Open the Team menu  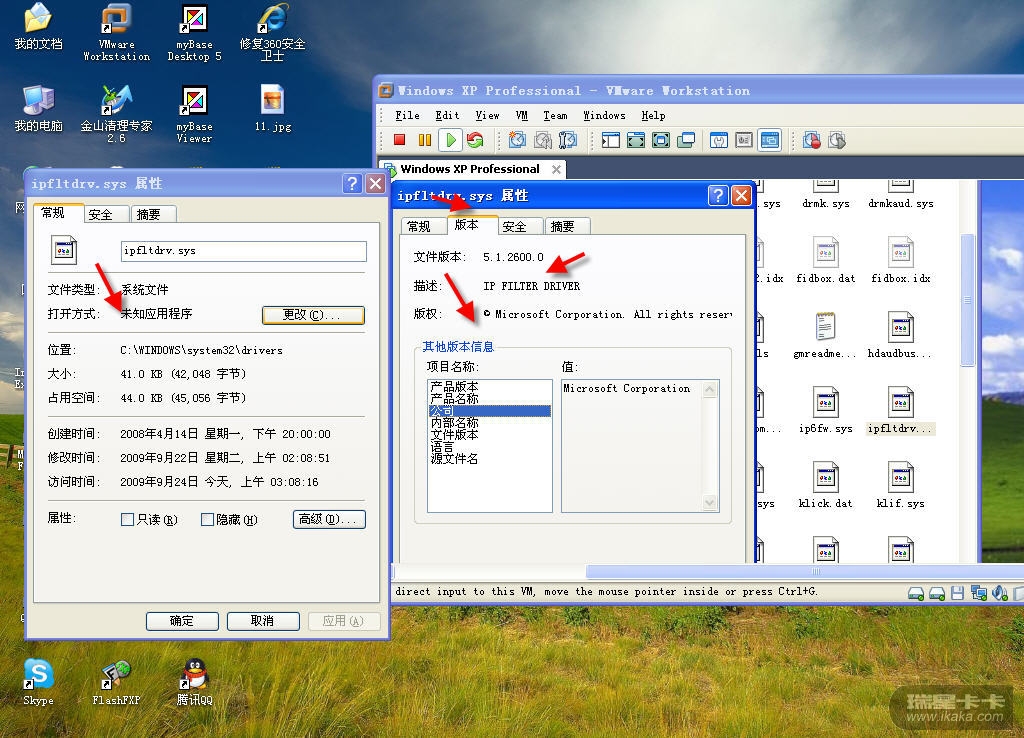coord(555,115)
